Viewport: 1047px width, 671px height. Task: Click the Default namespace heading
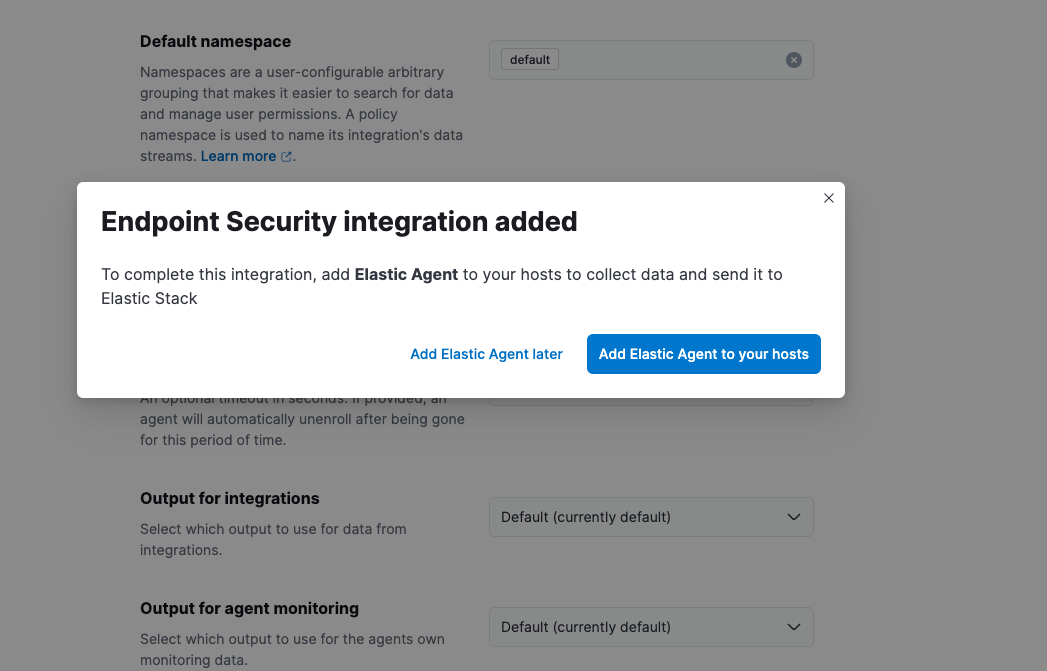coord(215,41)
